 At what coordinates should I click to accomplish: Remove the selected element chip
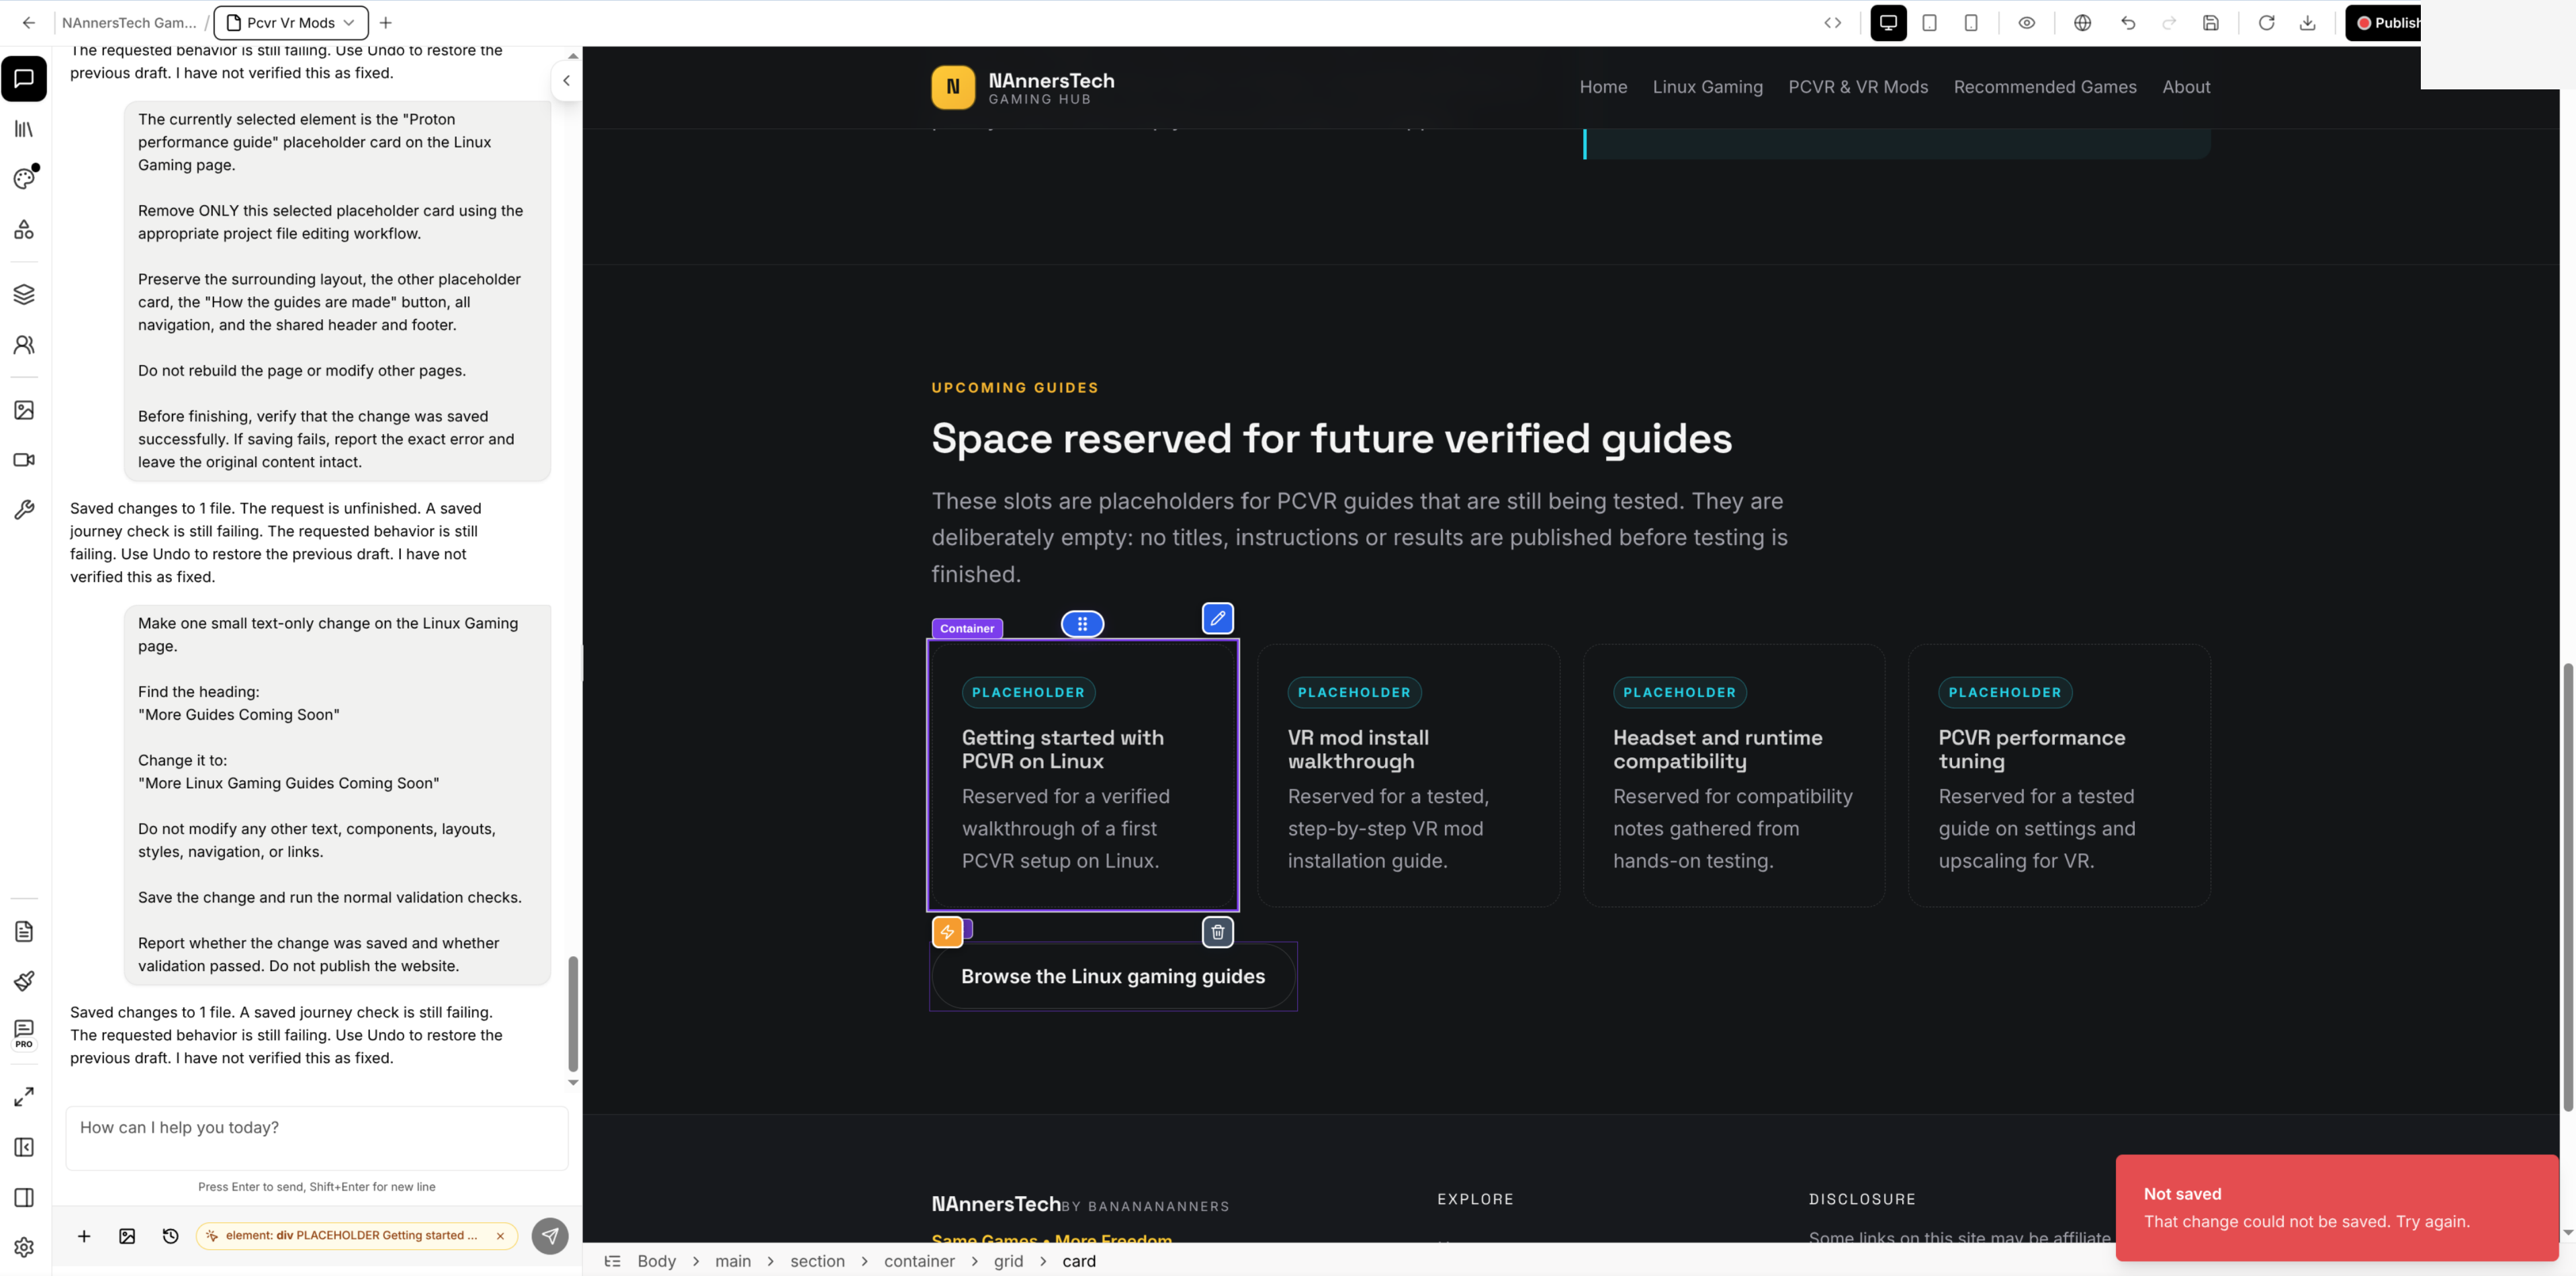pyautogui.click(x=501, y=1236)
